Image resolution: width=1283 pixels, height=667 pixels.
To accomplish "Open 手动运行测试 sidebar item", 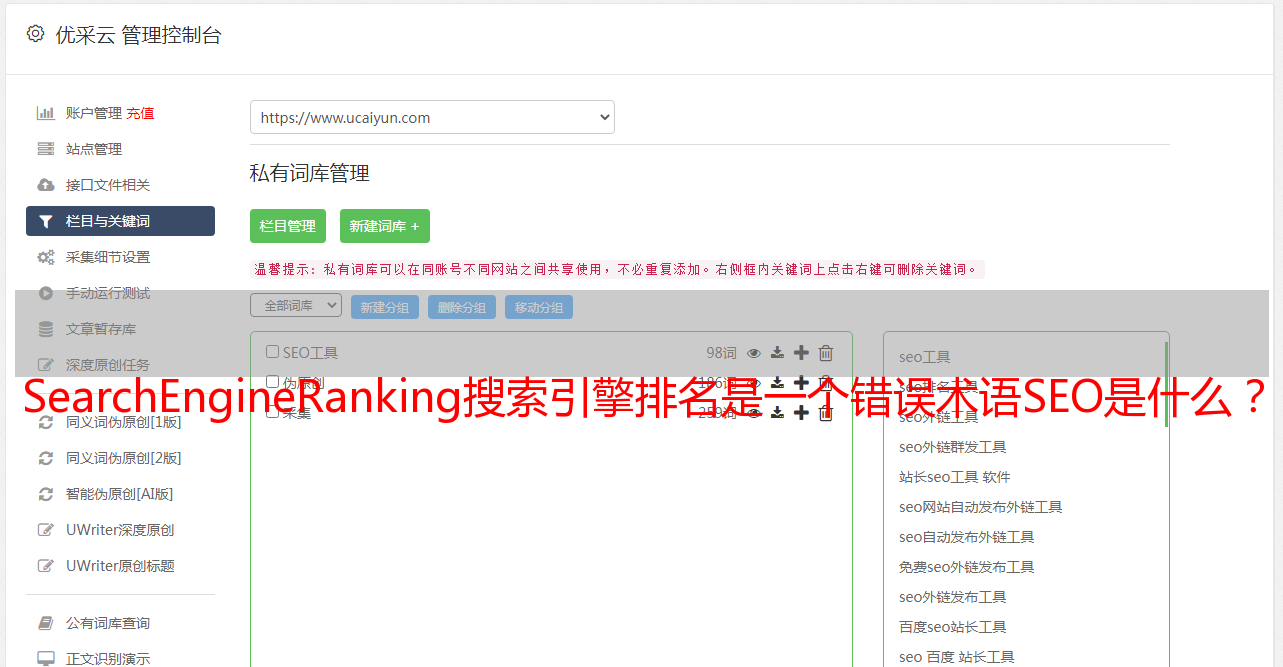I will (108, 293).
